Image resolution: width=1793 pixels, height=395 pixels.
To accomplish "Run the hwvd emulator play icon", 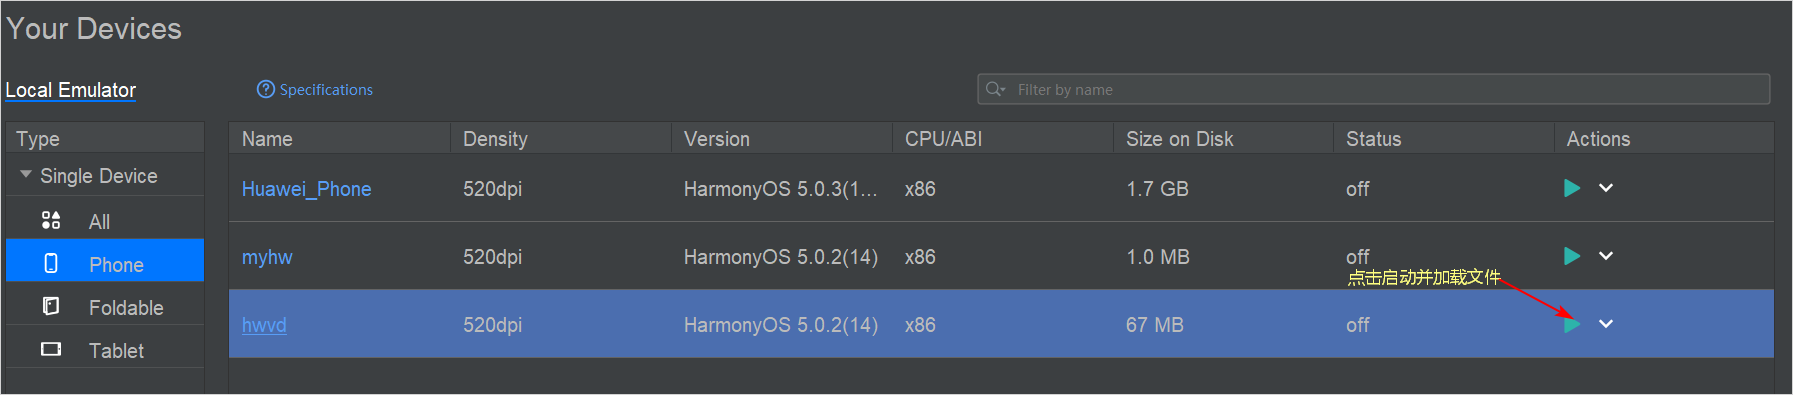I will pos(1571,324).
